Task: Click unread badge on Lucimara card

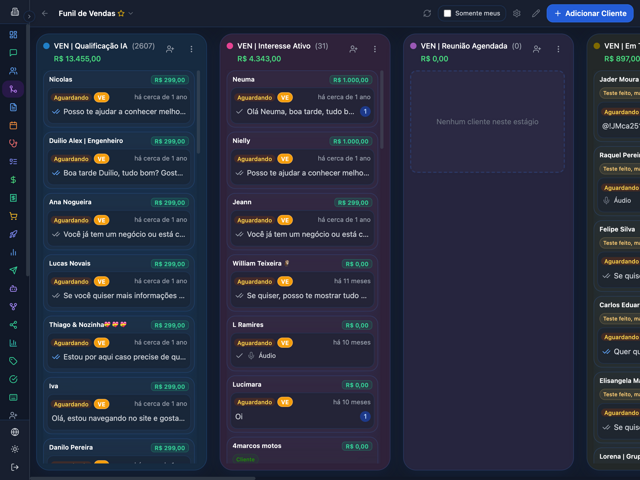Action: 365,416
